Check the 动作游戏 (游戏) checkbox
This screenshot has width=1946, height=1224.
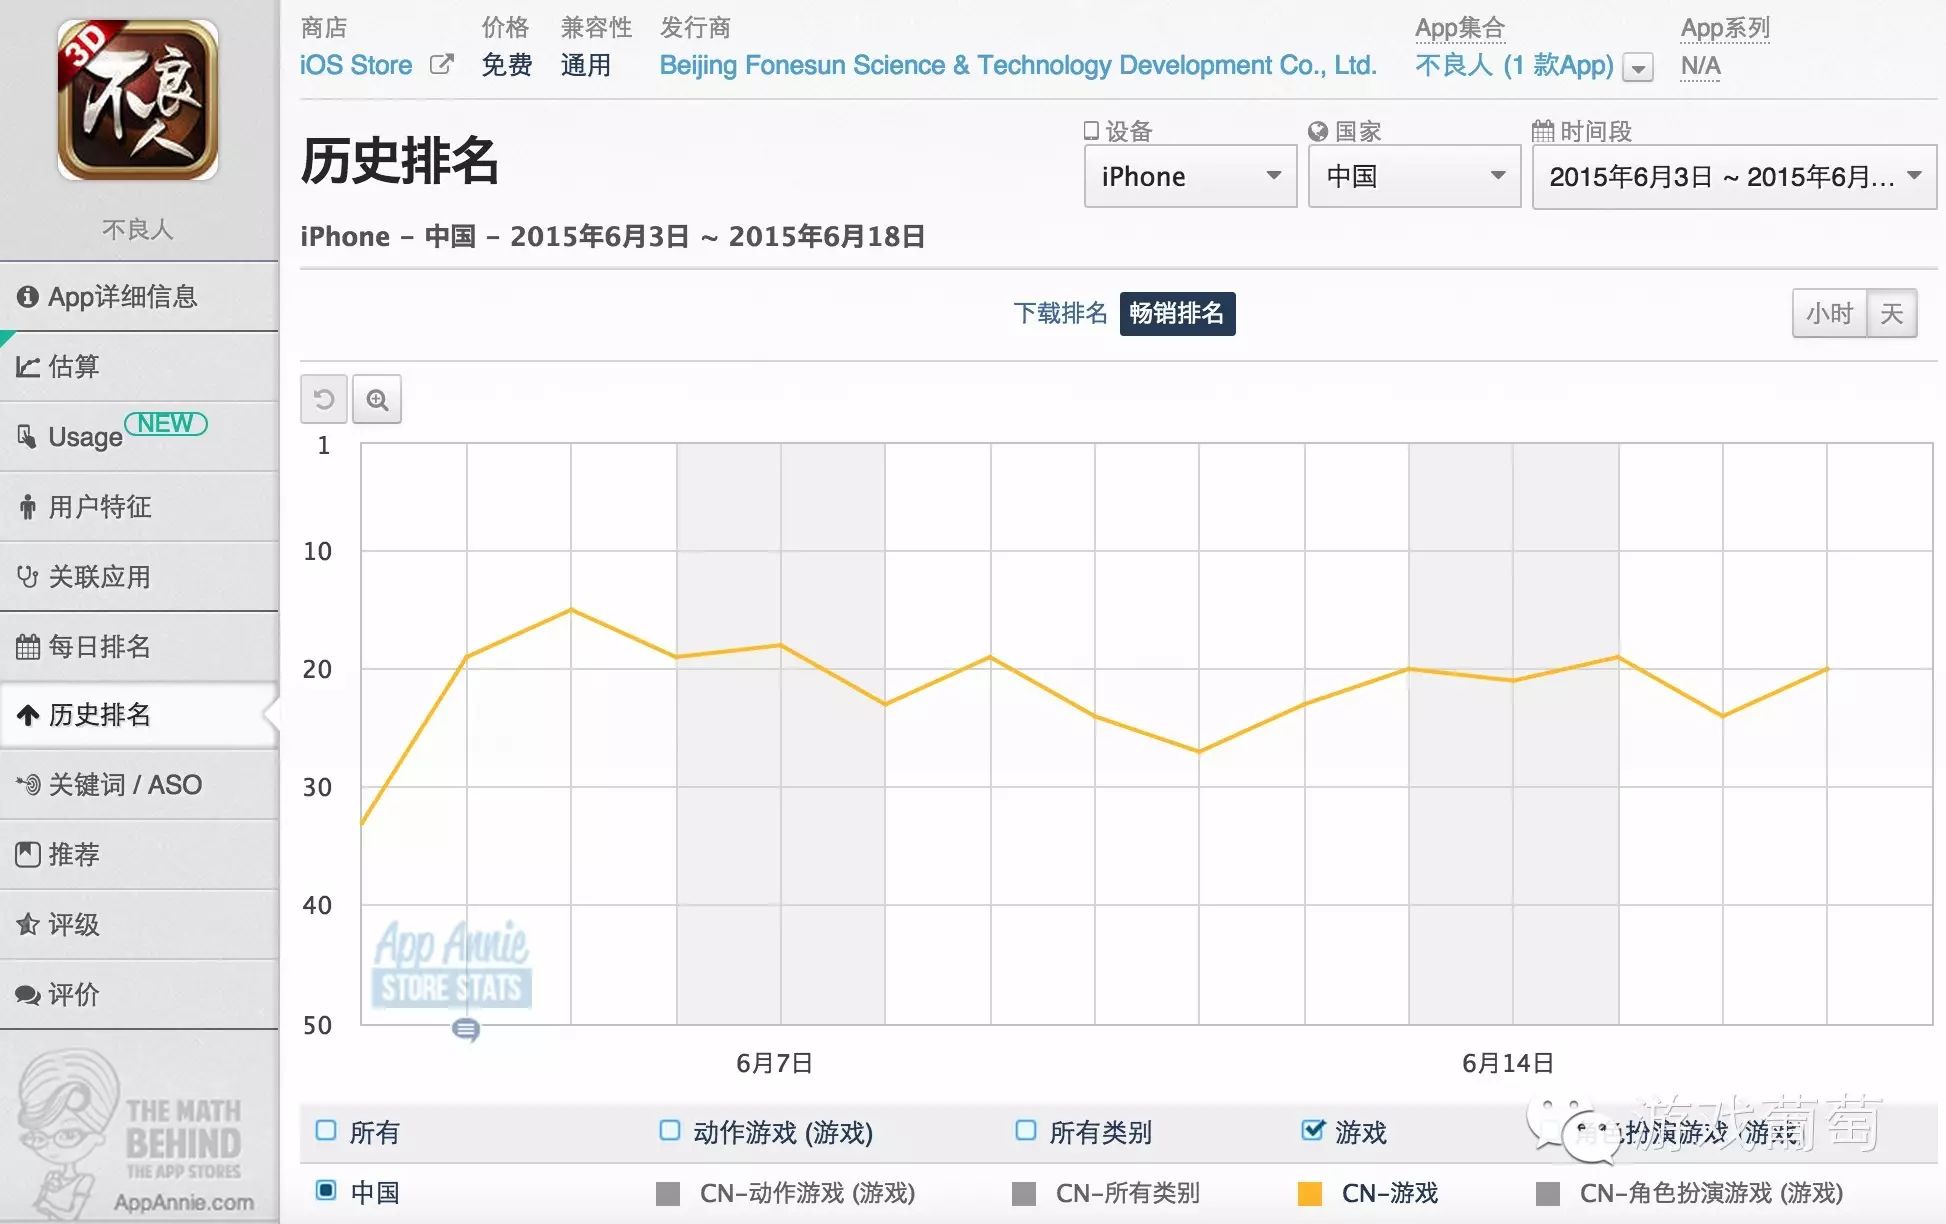pyautogui.click(x=670, y=1131)
